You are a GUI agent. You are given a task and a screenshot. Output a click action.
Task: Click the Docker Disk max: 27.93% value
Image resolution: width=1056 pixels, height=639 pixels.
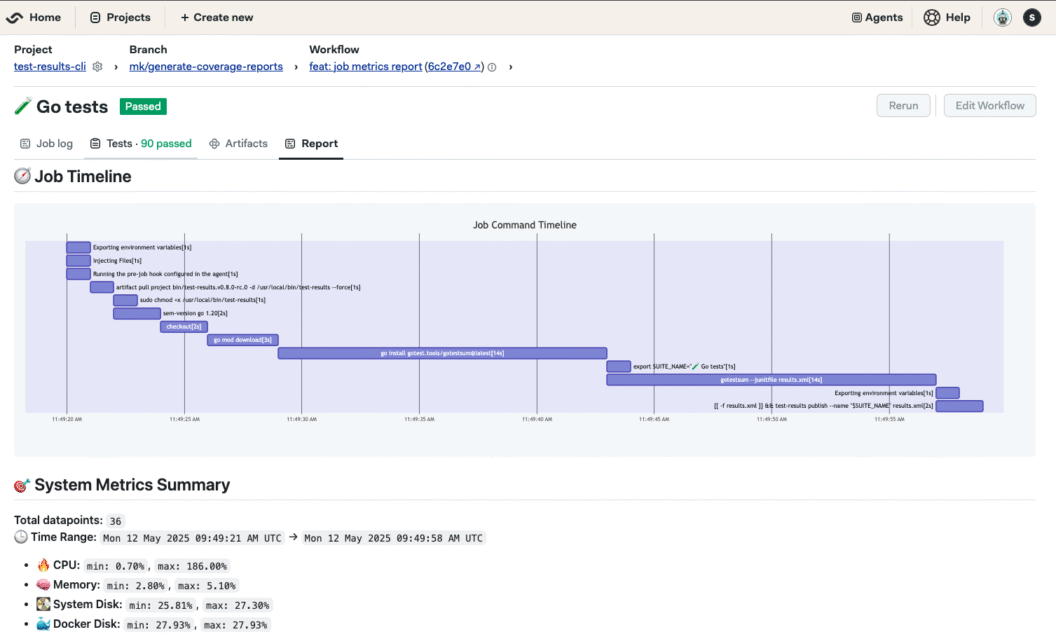click(x=235, y=625)
